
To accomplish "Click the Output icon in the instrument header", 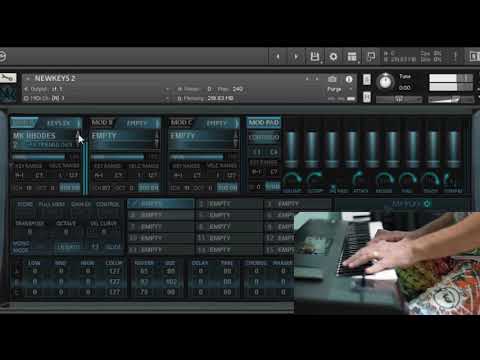I will [26, 89].
